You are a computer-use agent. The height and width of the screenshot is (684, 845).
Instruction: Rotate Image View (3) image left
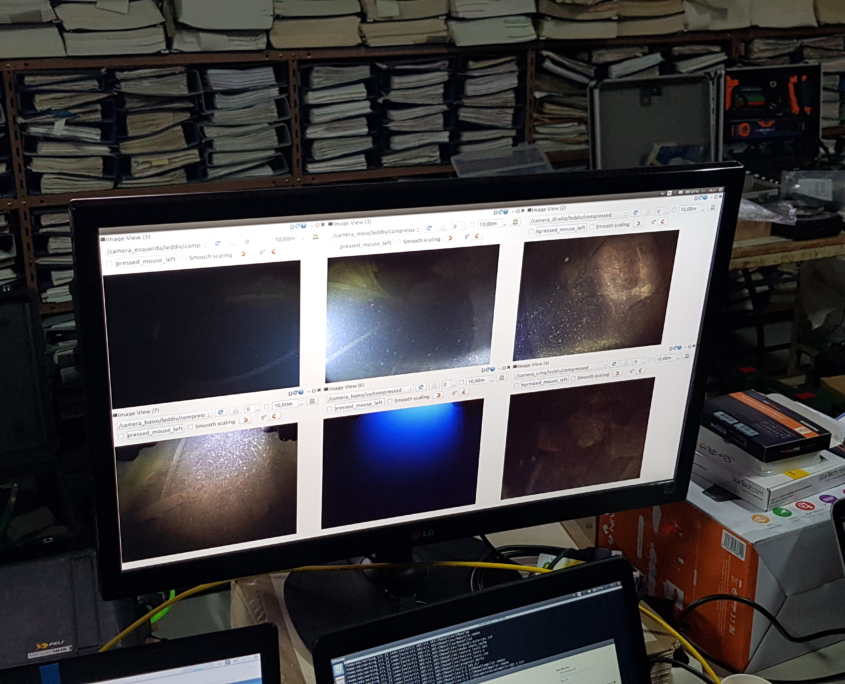pyautogui.click(x=450, y=239)
